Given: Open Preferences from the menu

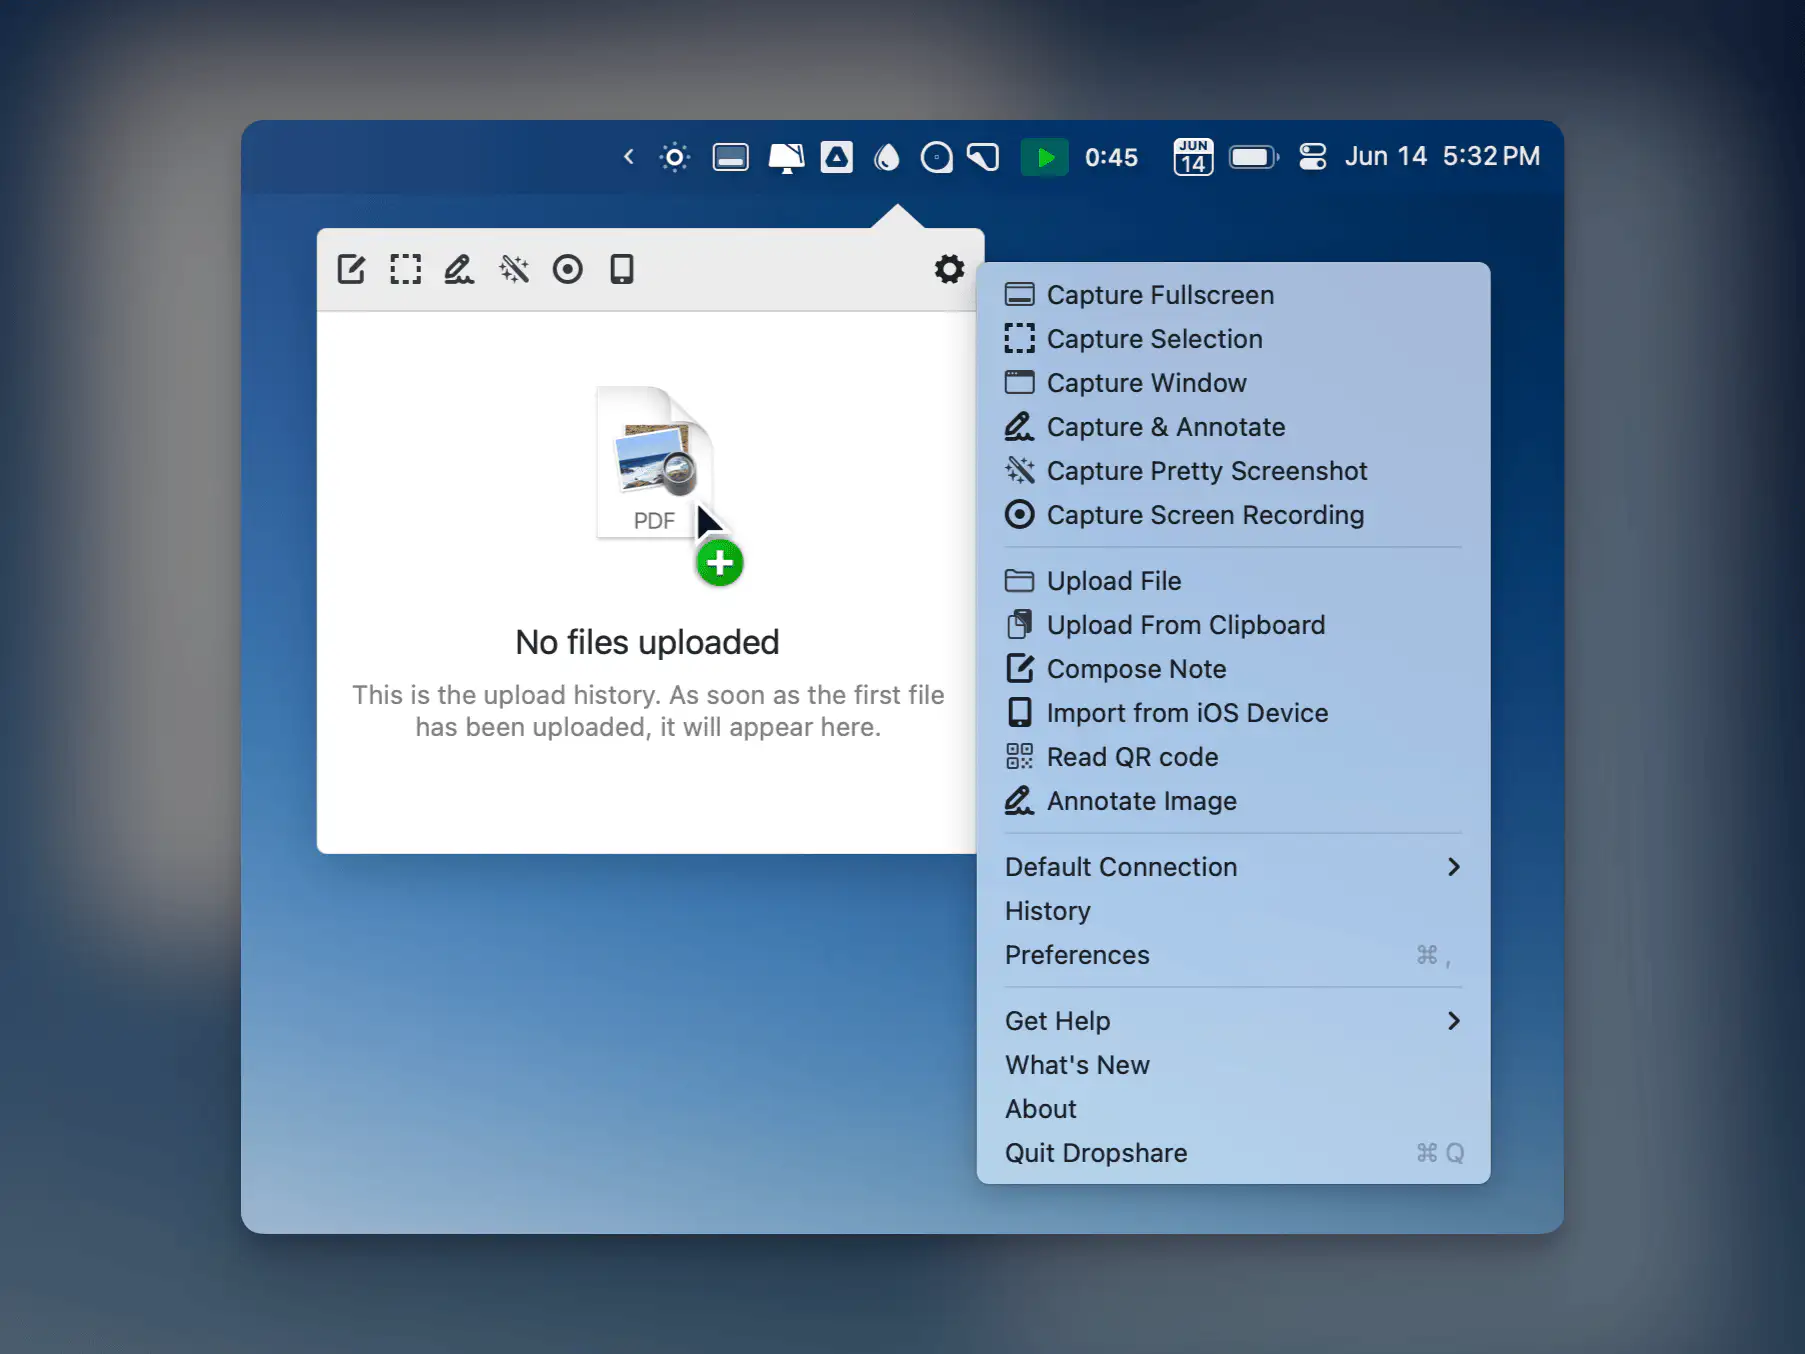Looking at the screenshot, I should pyautogui.click(x=1233, y=955).
